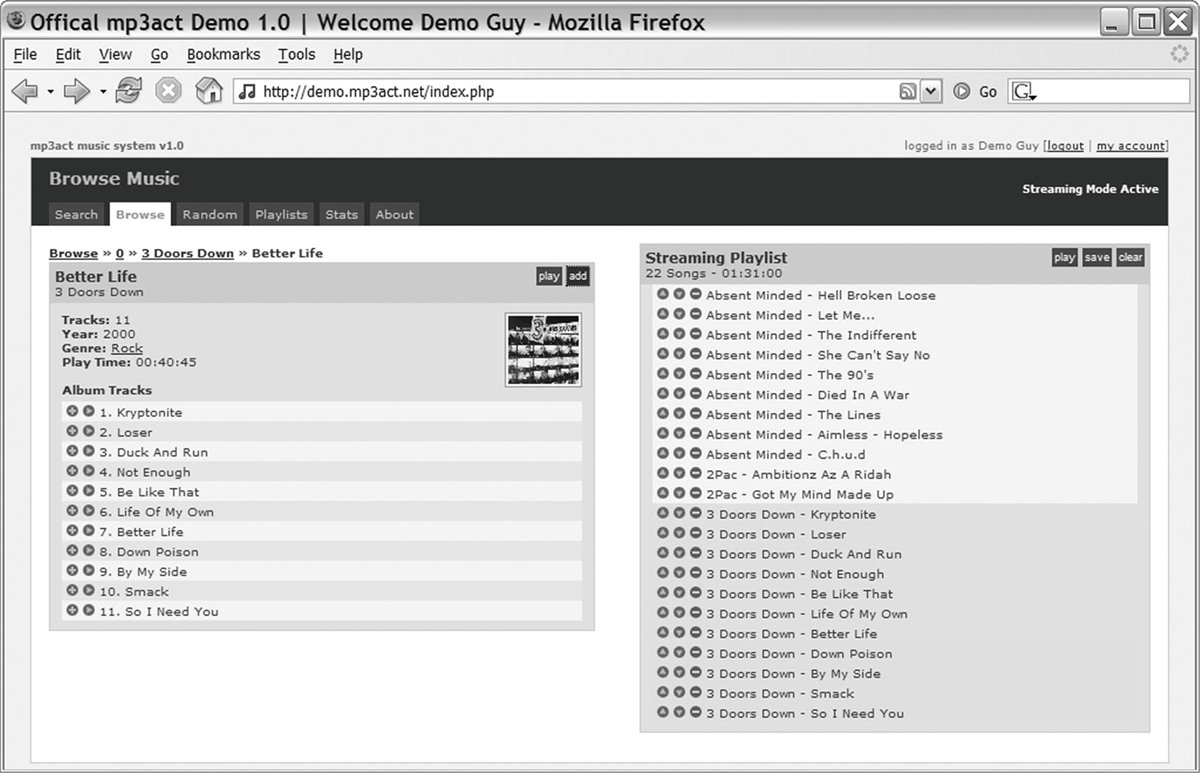
Task: Move 'Absent Minded - Died In A War' down
Action: 679,394
